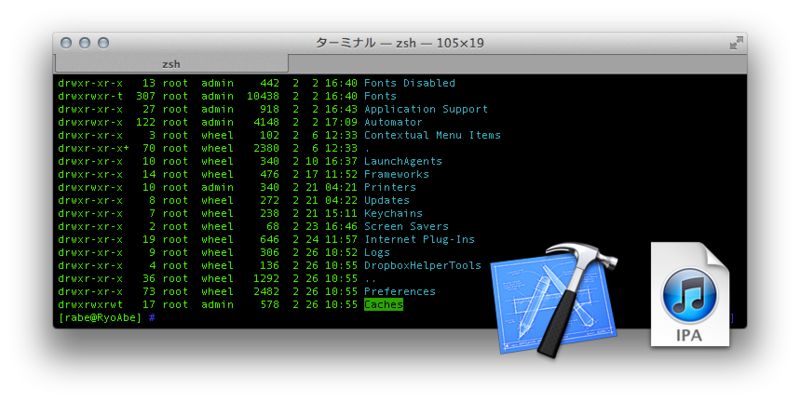800x402 pixels.
Task: Click the "LaunchAgents" directory name
Action: tap(403, 161)
